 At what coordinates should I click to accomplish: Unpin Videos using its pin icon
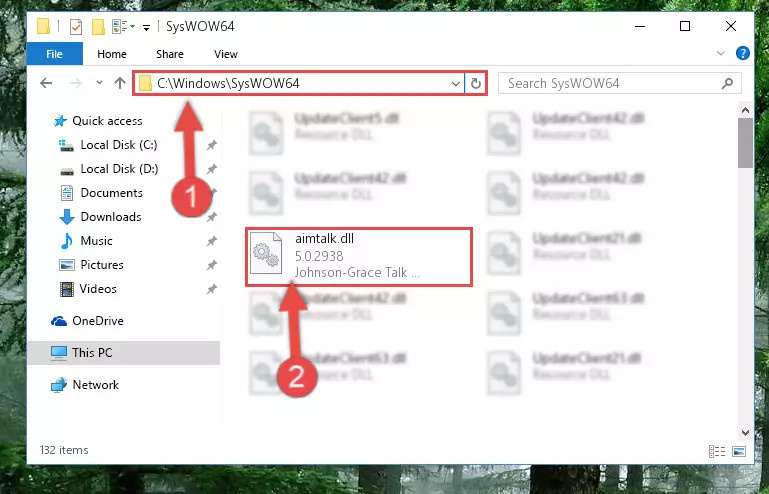tap(211, 289)
